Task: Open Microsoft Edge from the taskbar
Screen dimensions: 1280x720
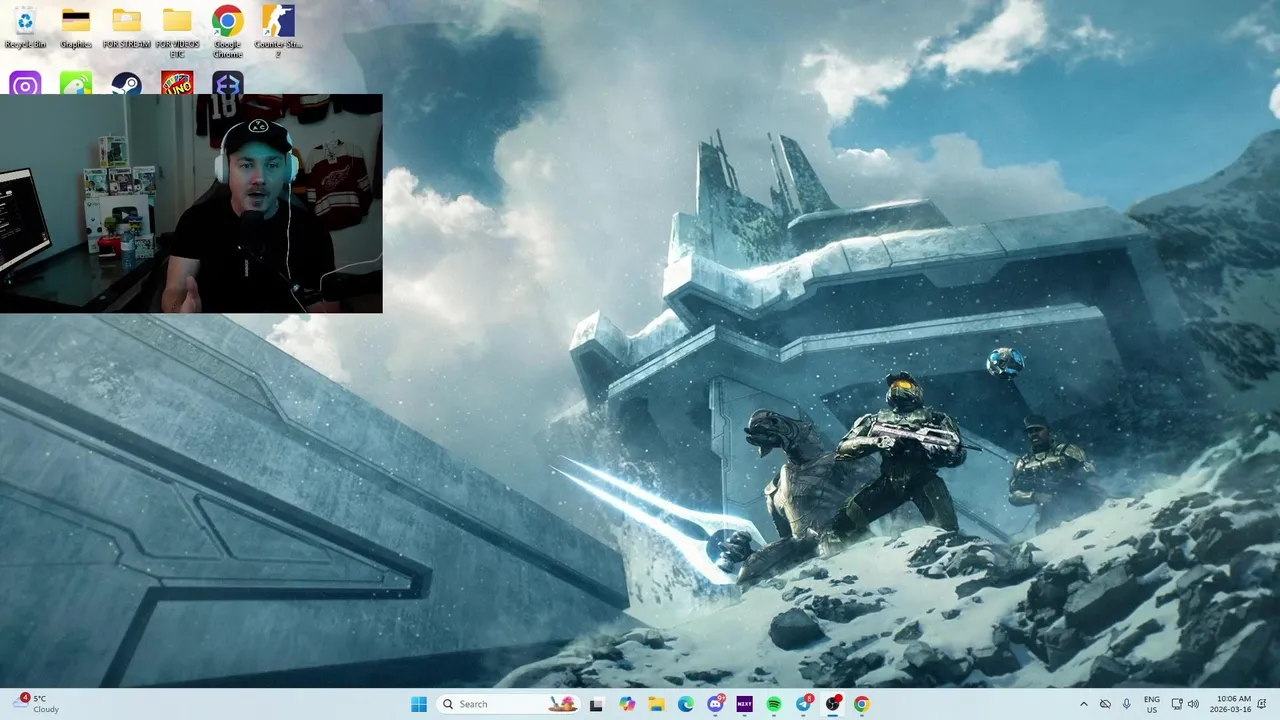Action: point(686,704)
